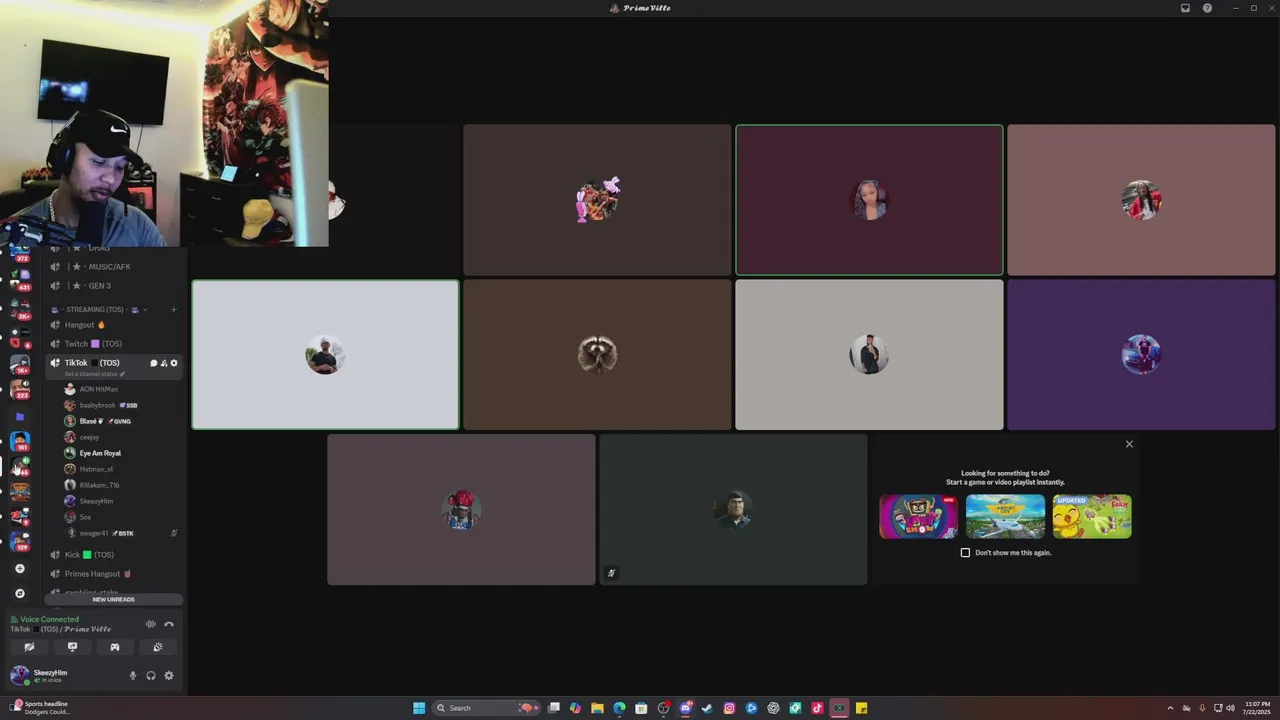1280x720 pixels.
Task: Join the Twitch (TOS) voice channel
Action: [115, 344]
